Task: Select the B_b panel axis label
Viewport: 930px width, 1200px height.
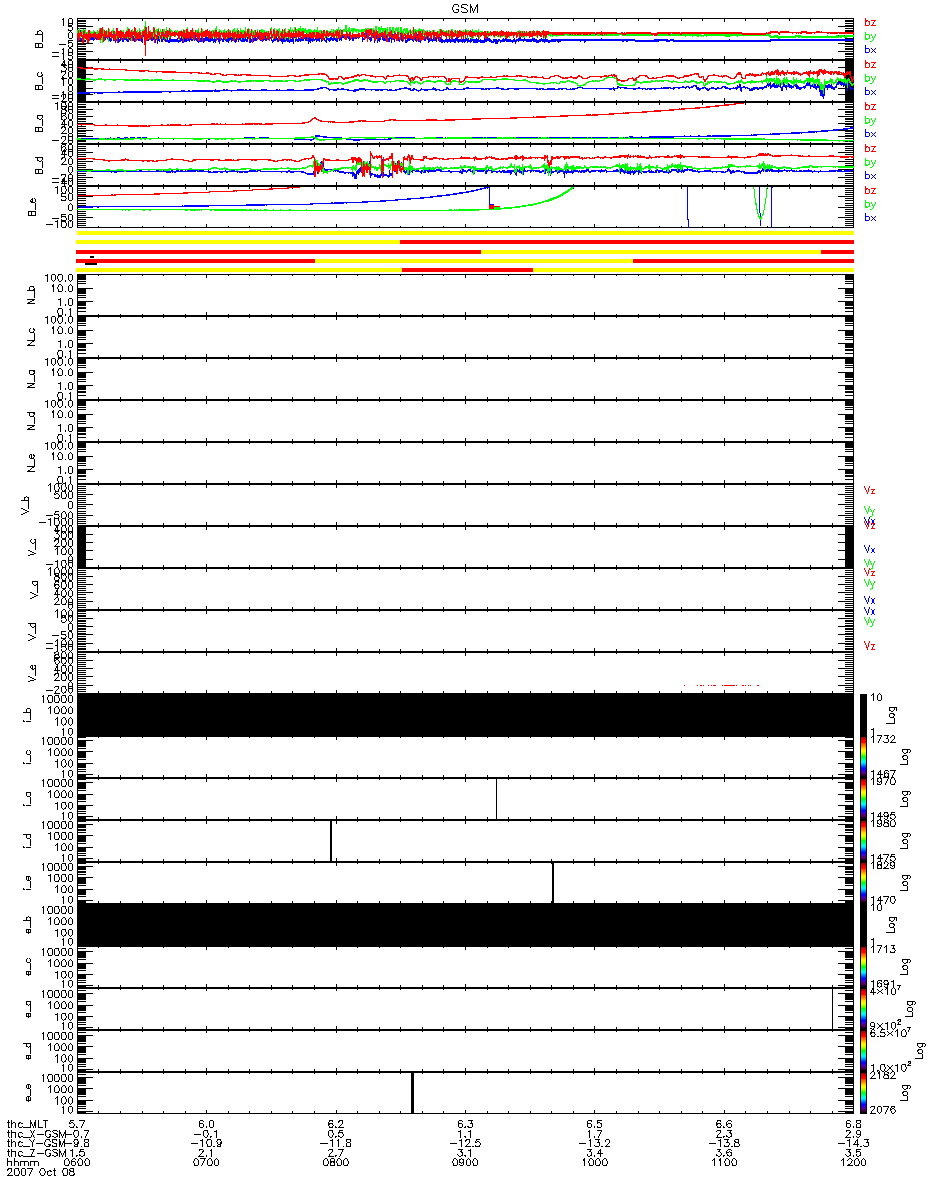Action: (x=40, y=39)
